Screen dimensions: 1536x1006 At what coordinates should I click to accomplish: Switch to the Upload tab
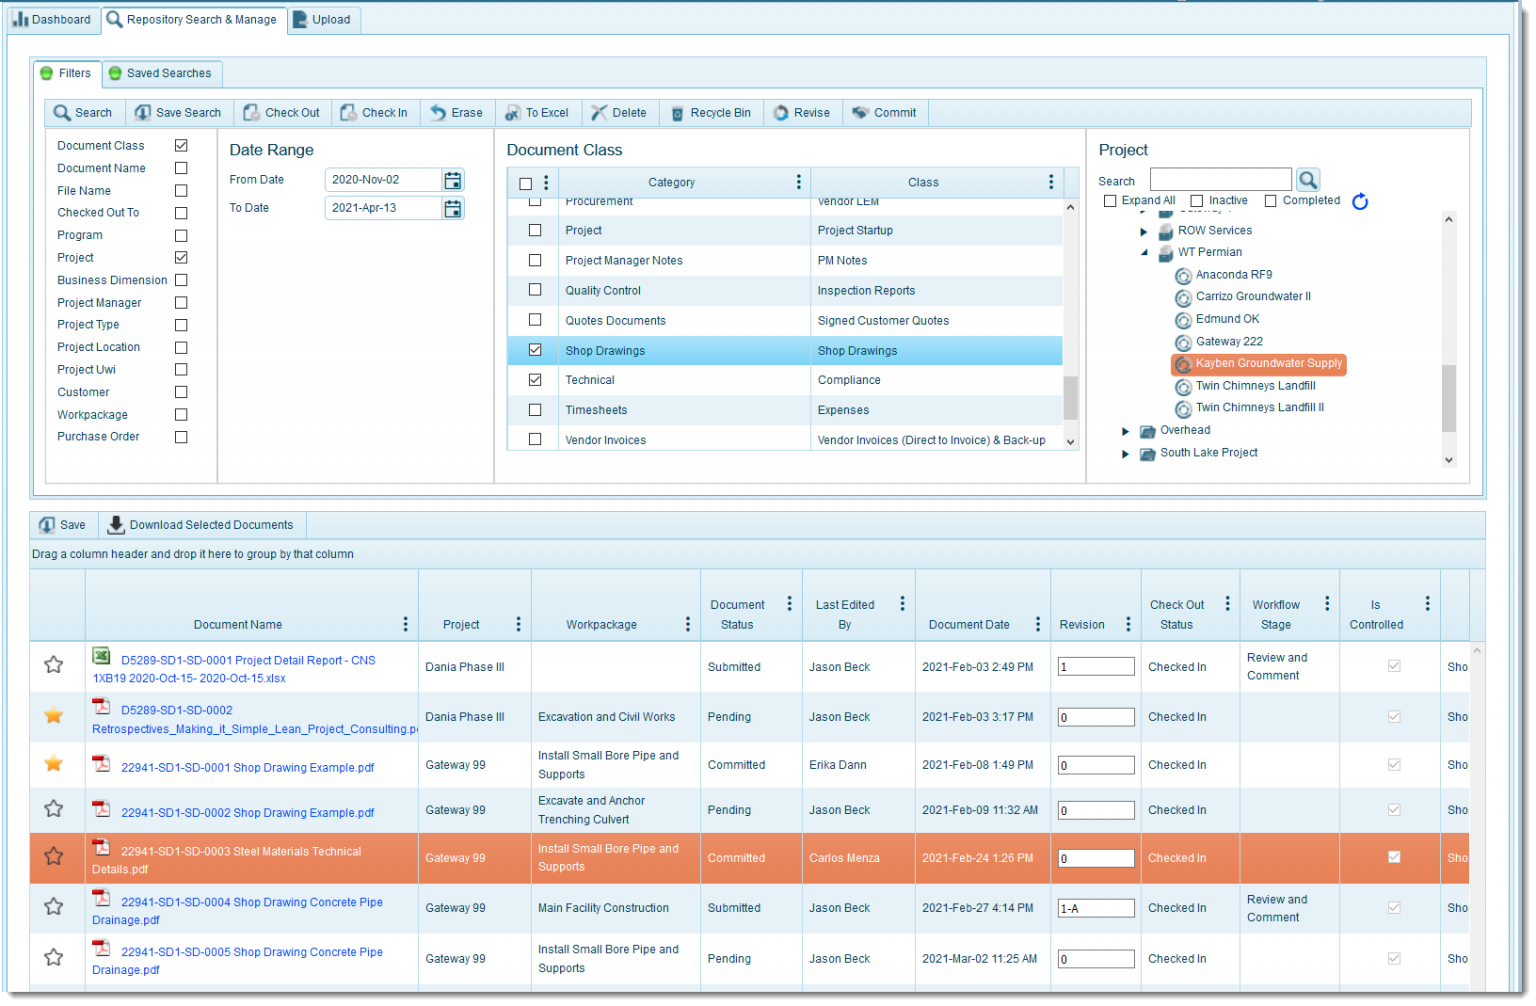323,19
